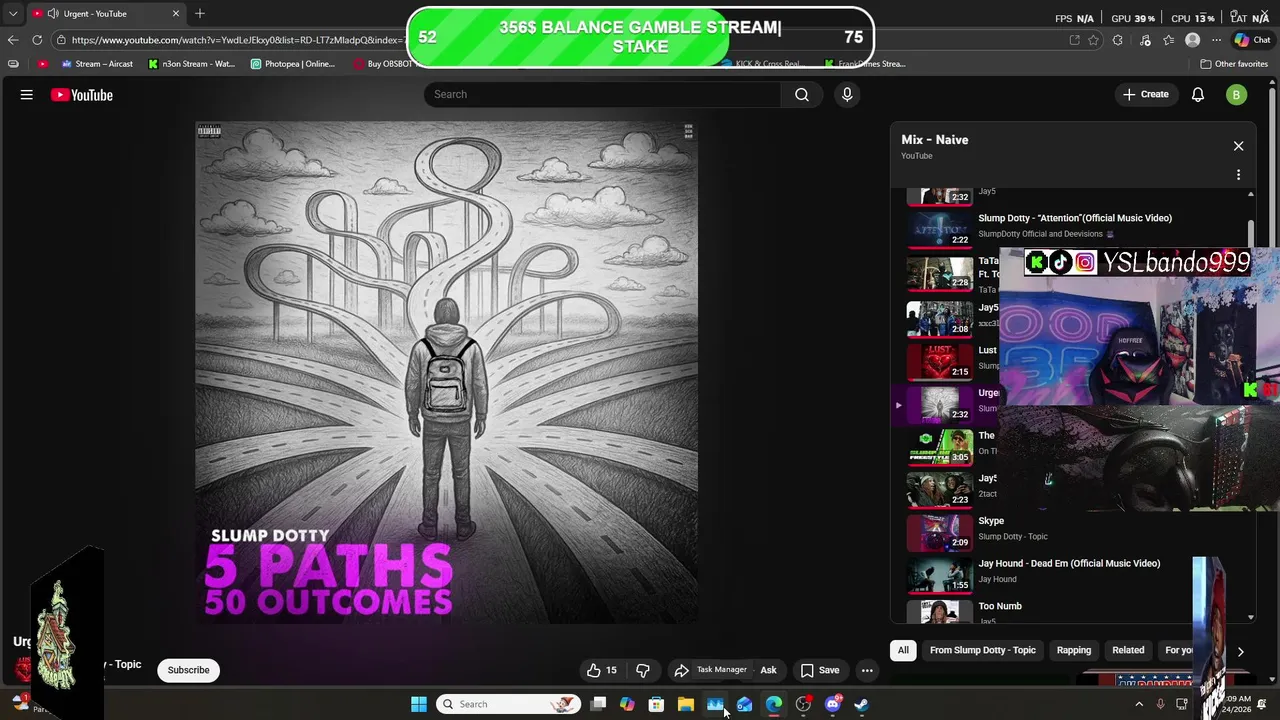
Task: Open OBS Studio from the taskbar
Action: point(803,704)
